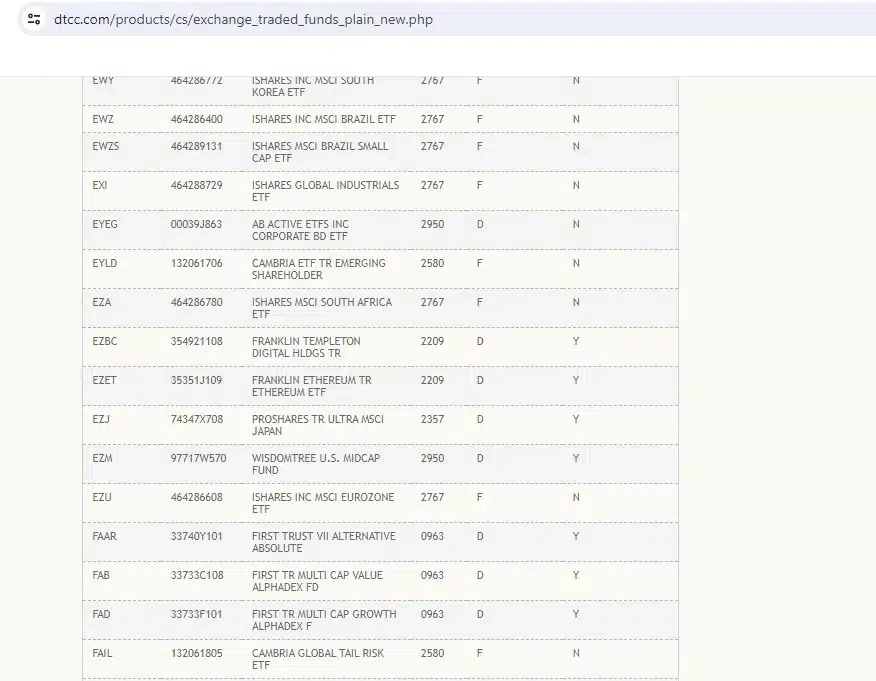
Task: Select the EWZ ticker cell
Action: 103,119
